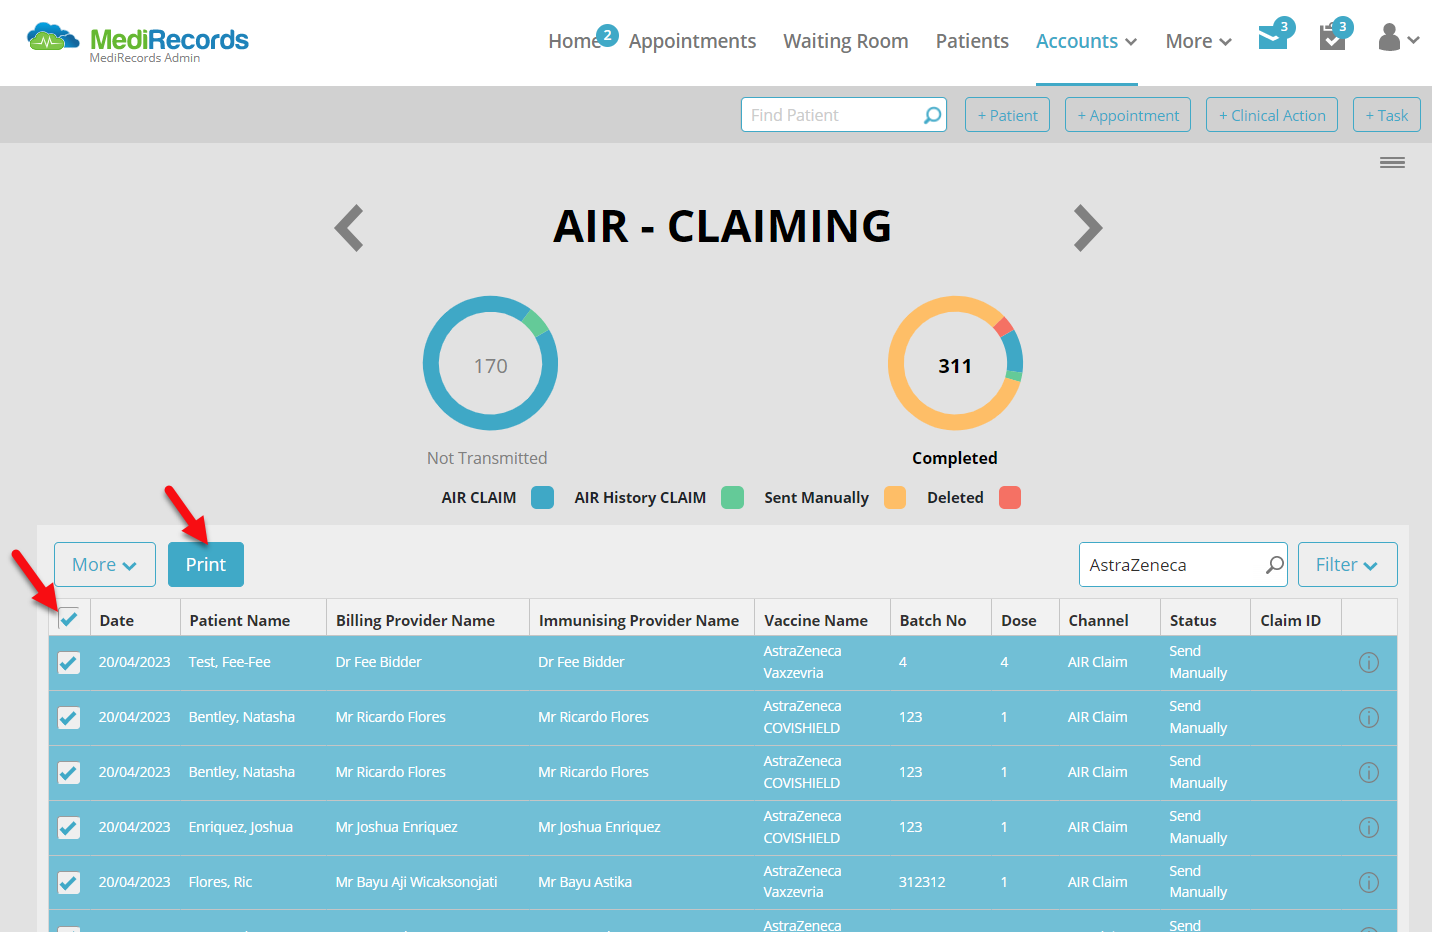
Task: Click patient name 'Test, Fee-Fee'
Action: pyautogui.click(x=230, y=663)
